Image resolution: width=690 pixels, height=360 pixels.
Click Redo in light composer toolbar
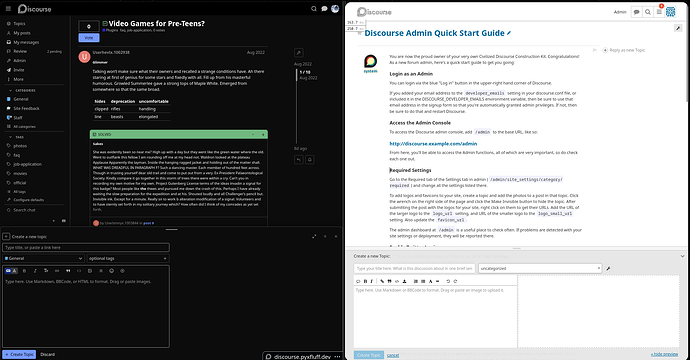(455, 281)
